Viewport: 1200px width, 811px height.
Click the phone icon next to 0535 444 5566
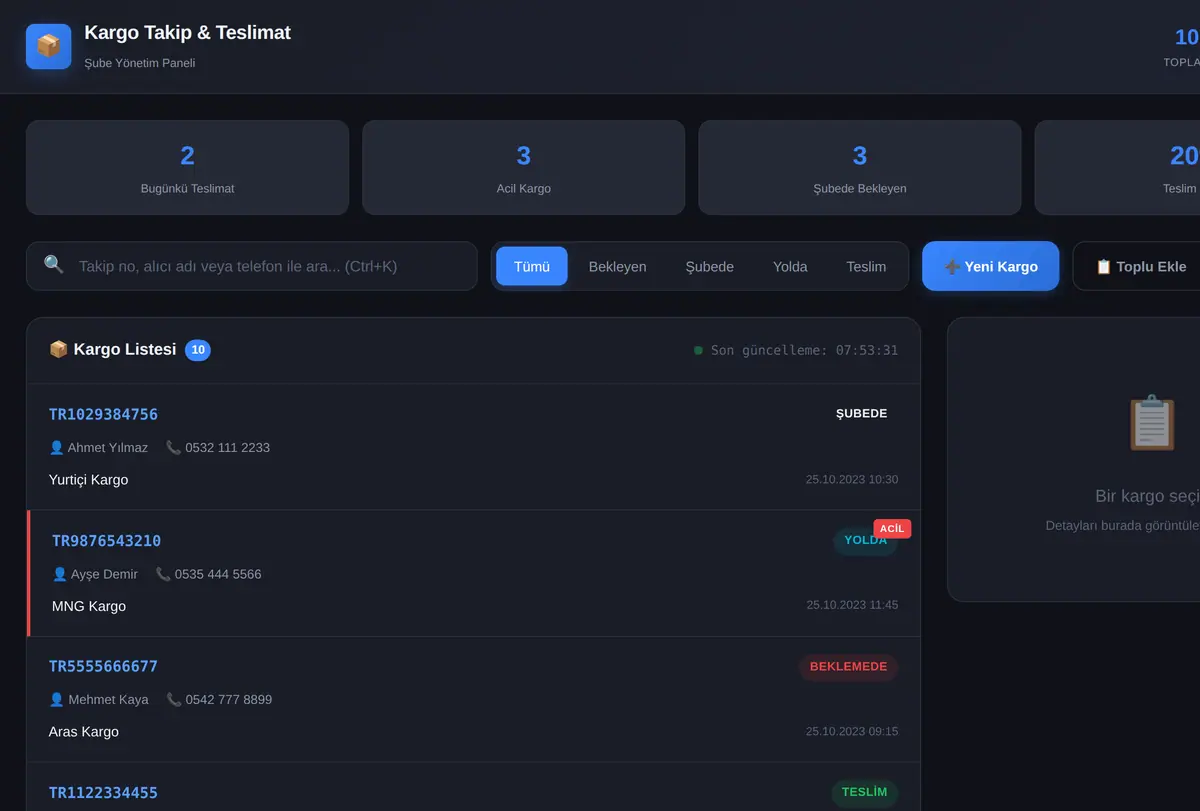tap(163, 575)
